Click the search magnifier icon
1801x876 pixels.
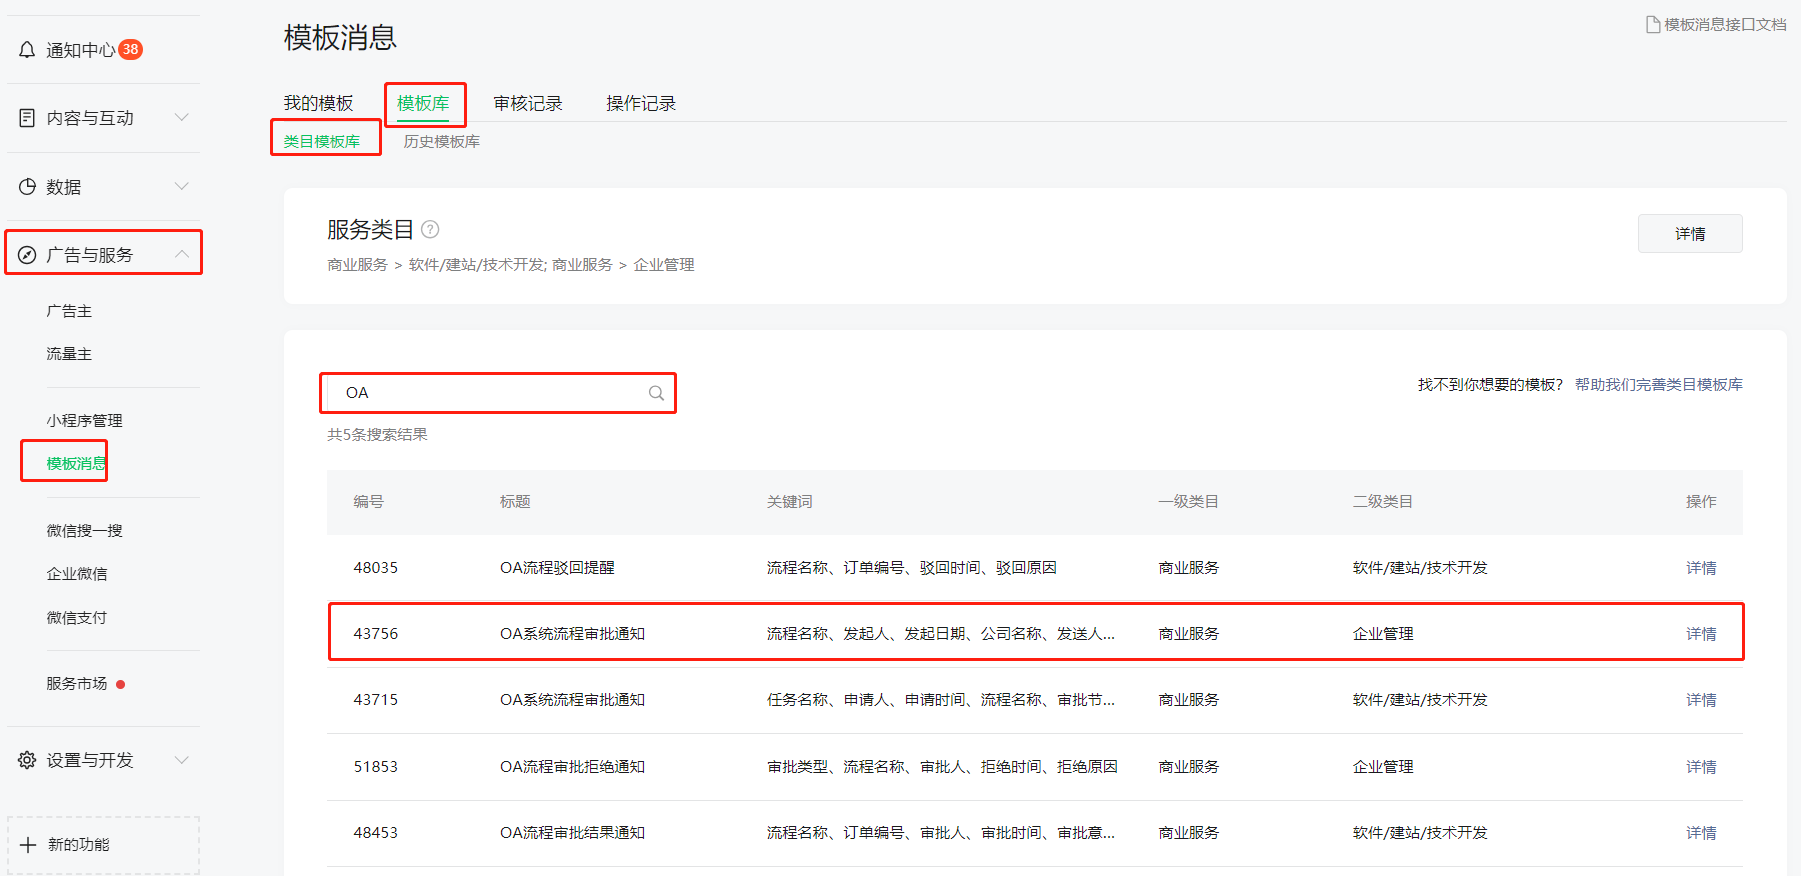click(x=656, y=393)
